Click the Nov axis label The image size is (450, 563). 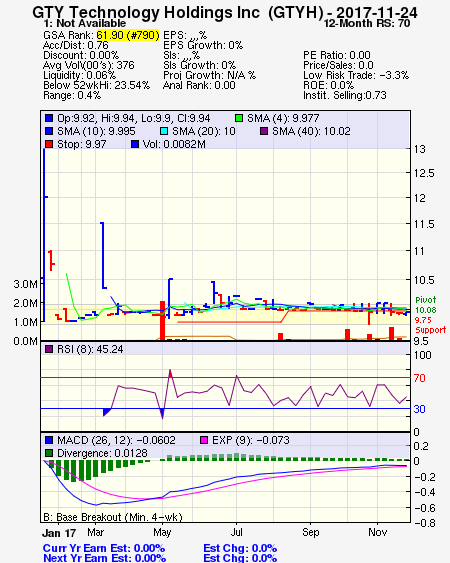tap(377, 532)
